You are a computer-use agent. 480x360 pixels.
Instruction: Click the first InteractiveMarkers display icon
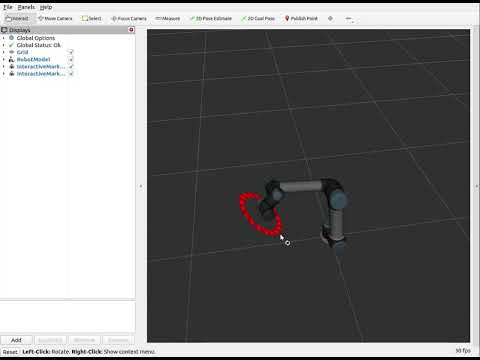coord(11,67)
